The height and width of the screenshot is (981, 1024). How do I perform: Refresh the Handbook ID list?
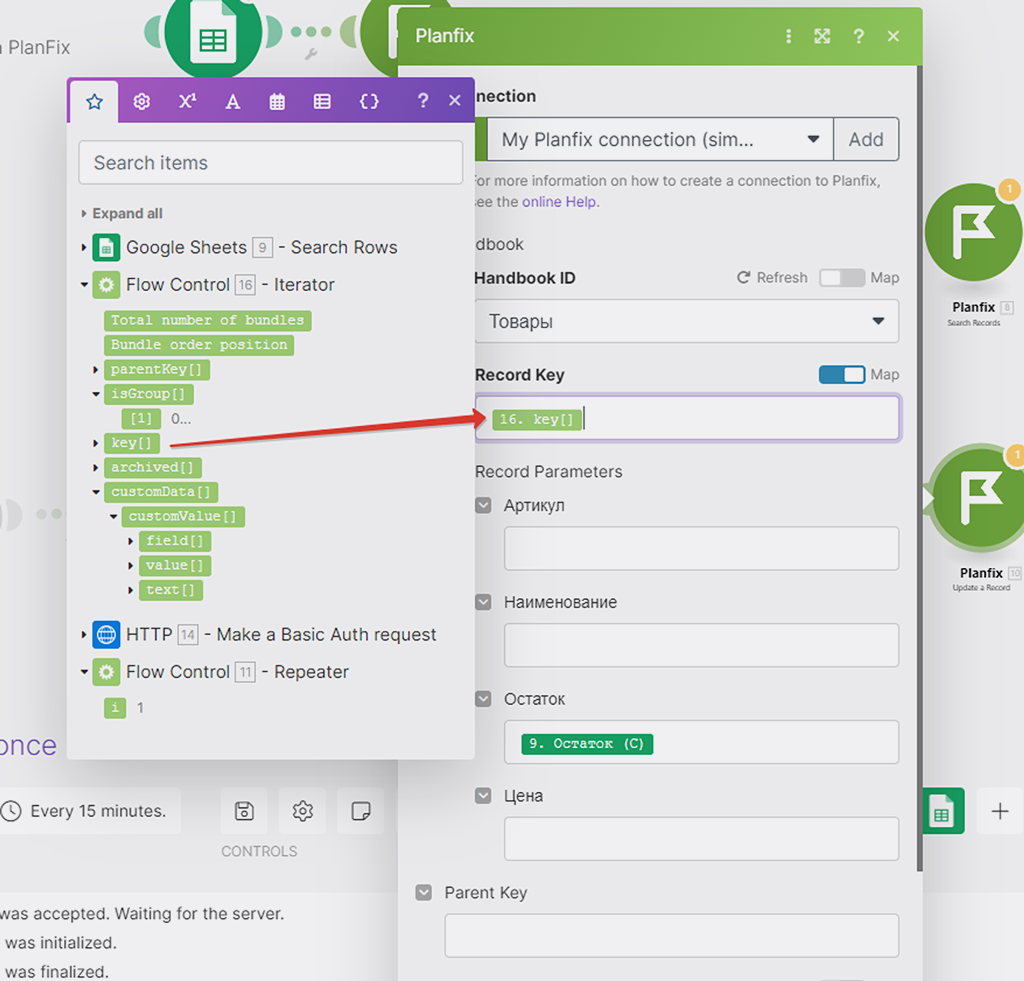772,278
